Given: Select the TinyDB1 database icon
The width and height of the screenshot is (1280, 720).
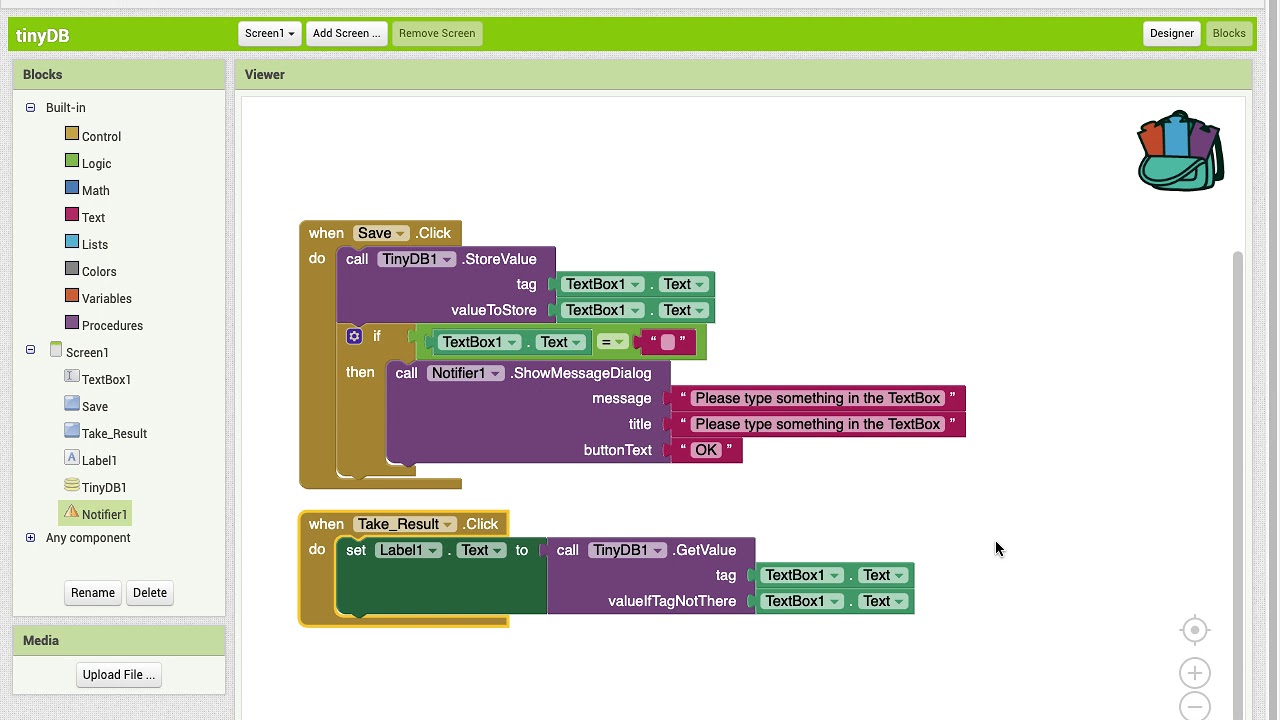Looking at the screenshot, I should (72, 484).
